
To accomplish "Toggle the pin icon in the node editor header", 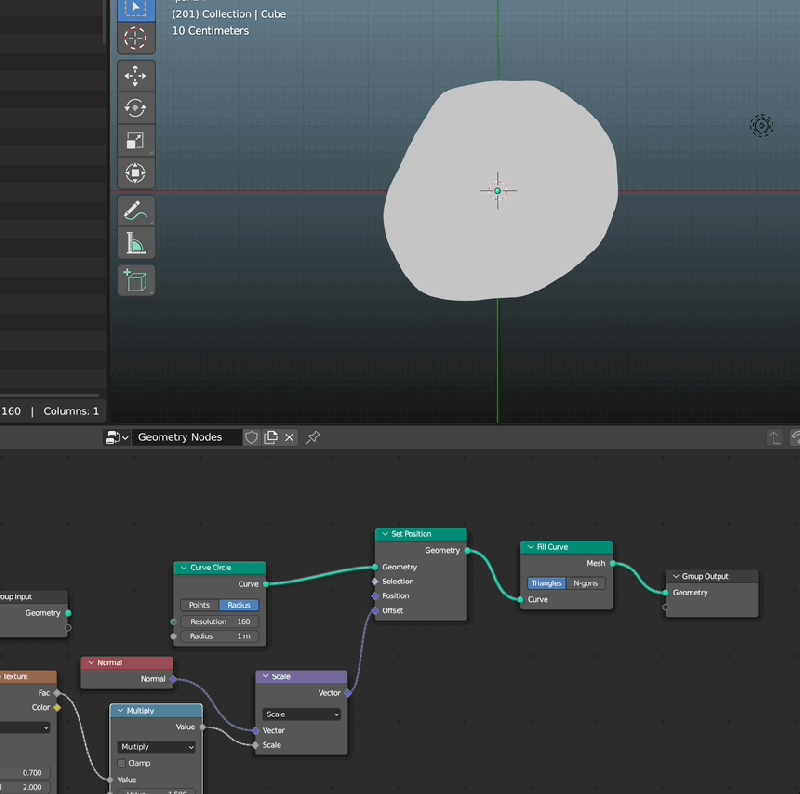I will [313, 437].
